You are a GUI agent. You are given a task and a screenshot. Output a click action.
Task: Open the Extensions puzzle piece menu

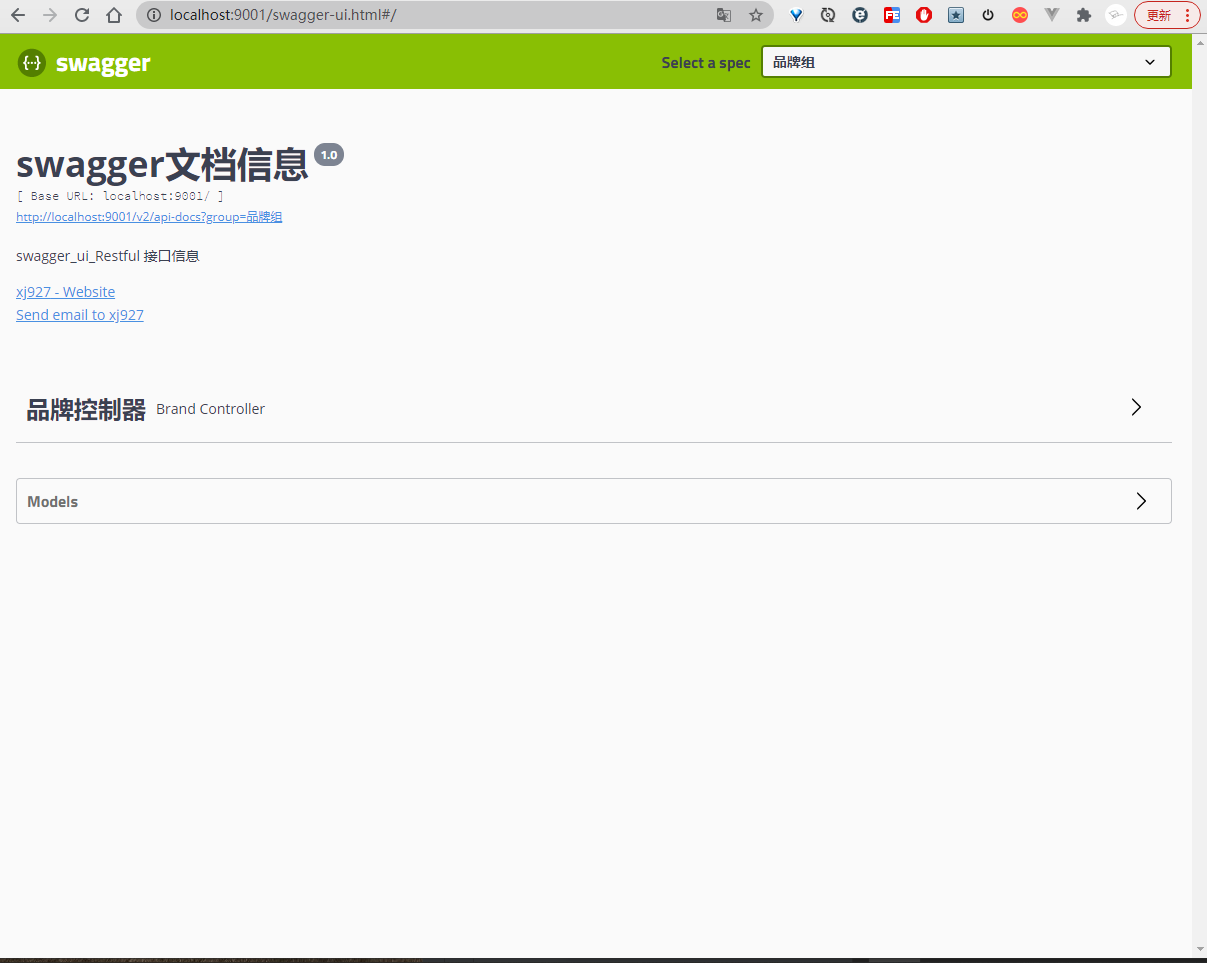1084,15
